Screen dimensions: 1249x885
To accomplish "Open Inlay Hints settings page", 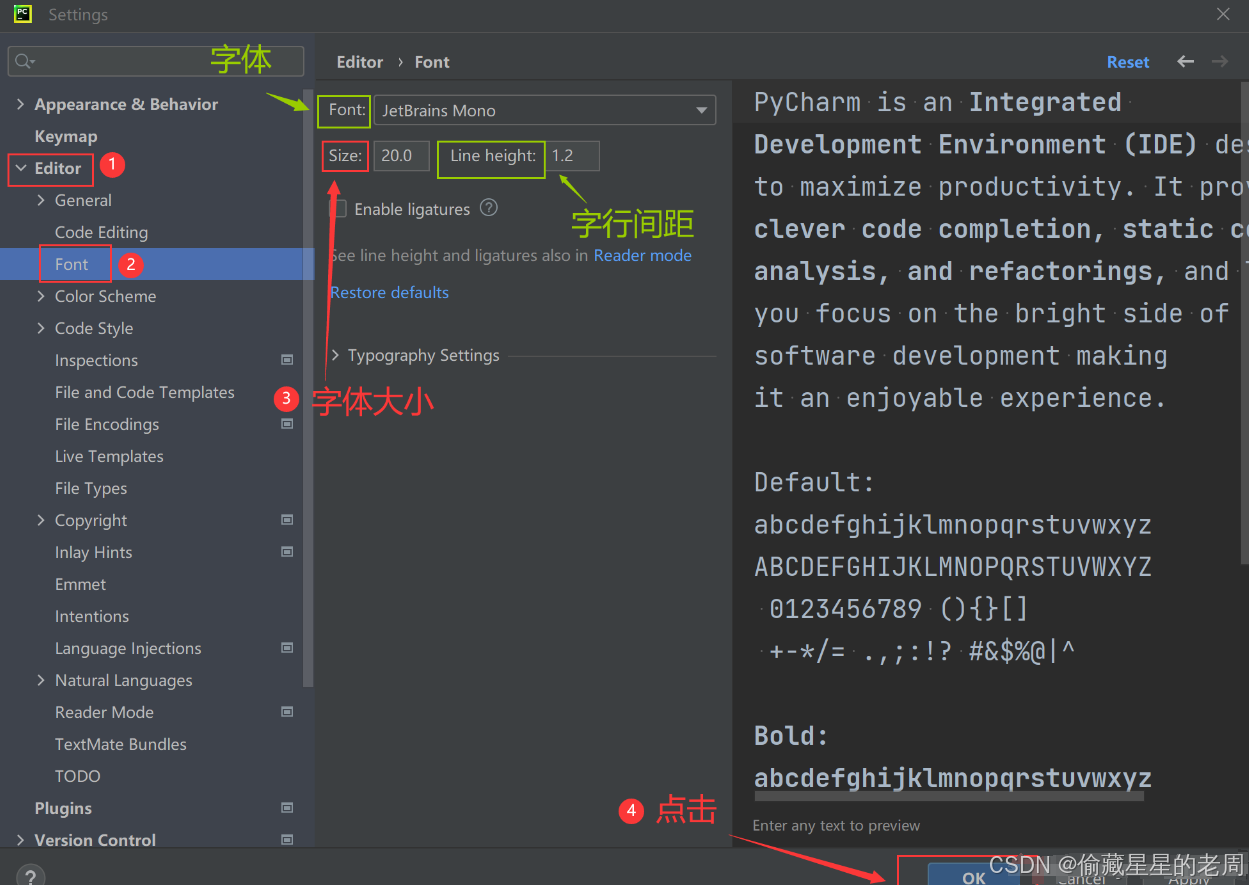I will [x=93, y=552].
